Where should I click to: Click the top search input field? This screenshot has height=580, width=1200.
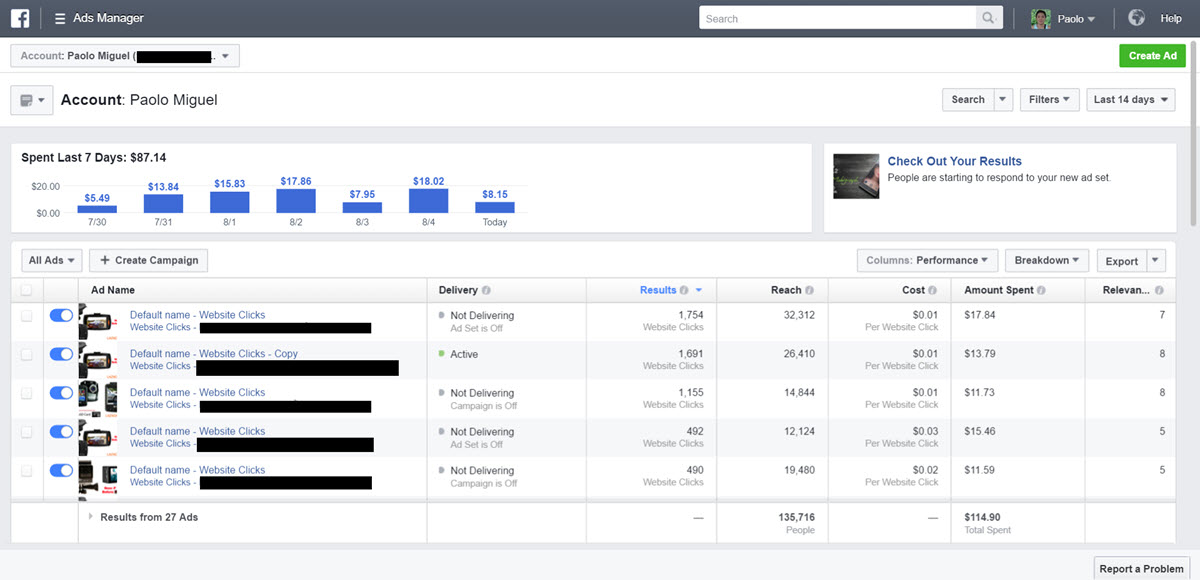click(x=837, y=18)
